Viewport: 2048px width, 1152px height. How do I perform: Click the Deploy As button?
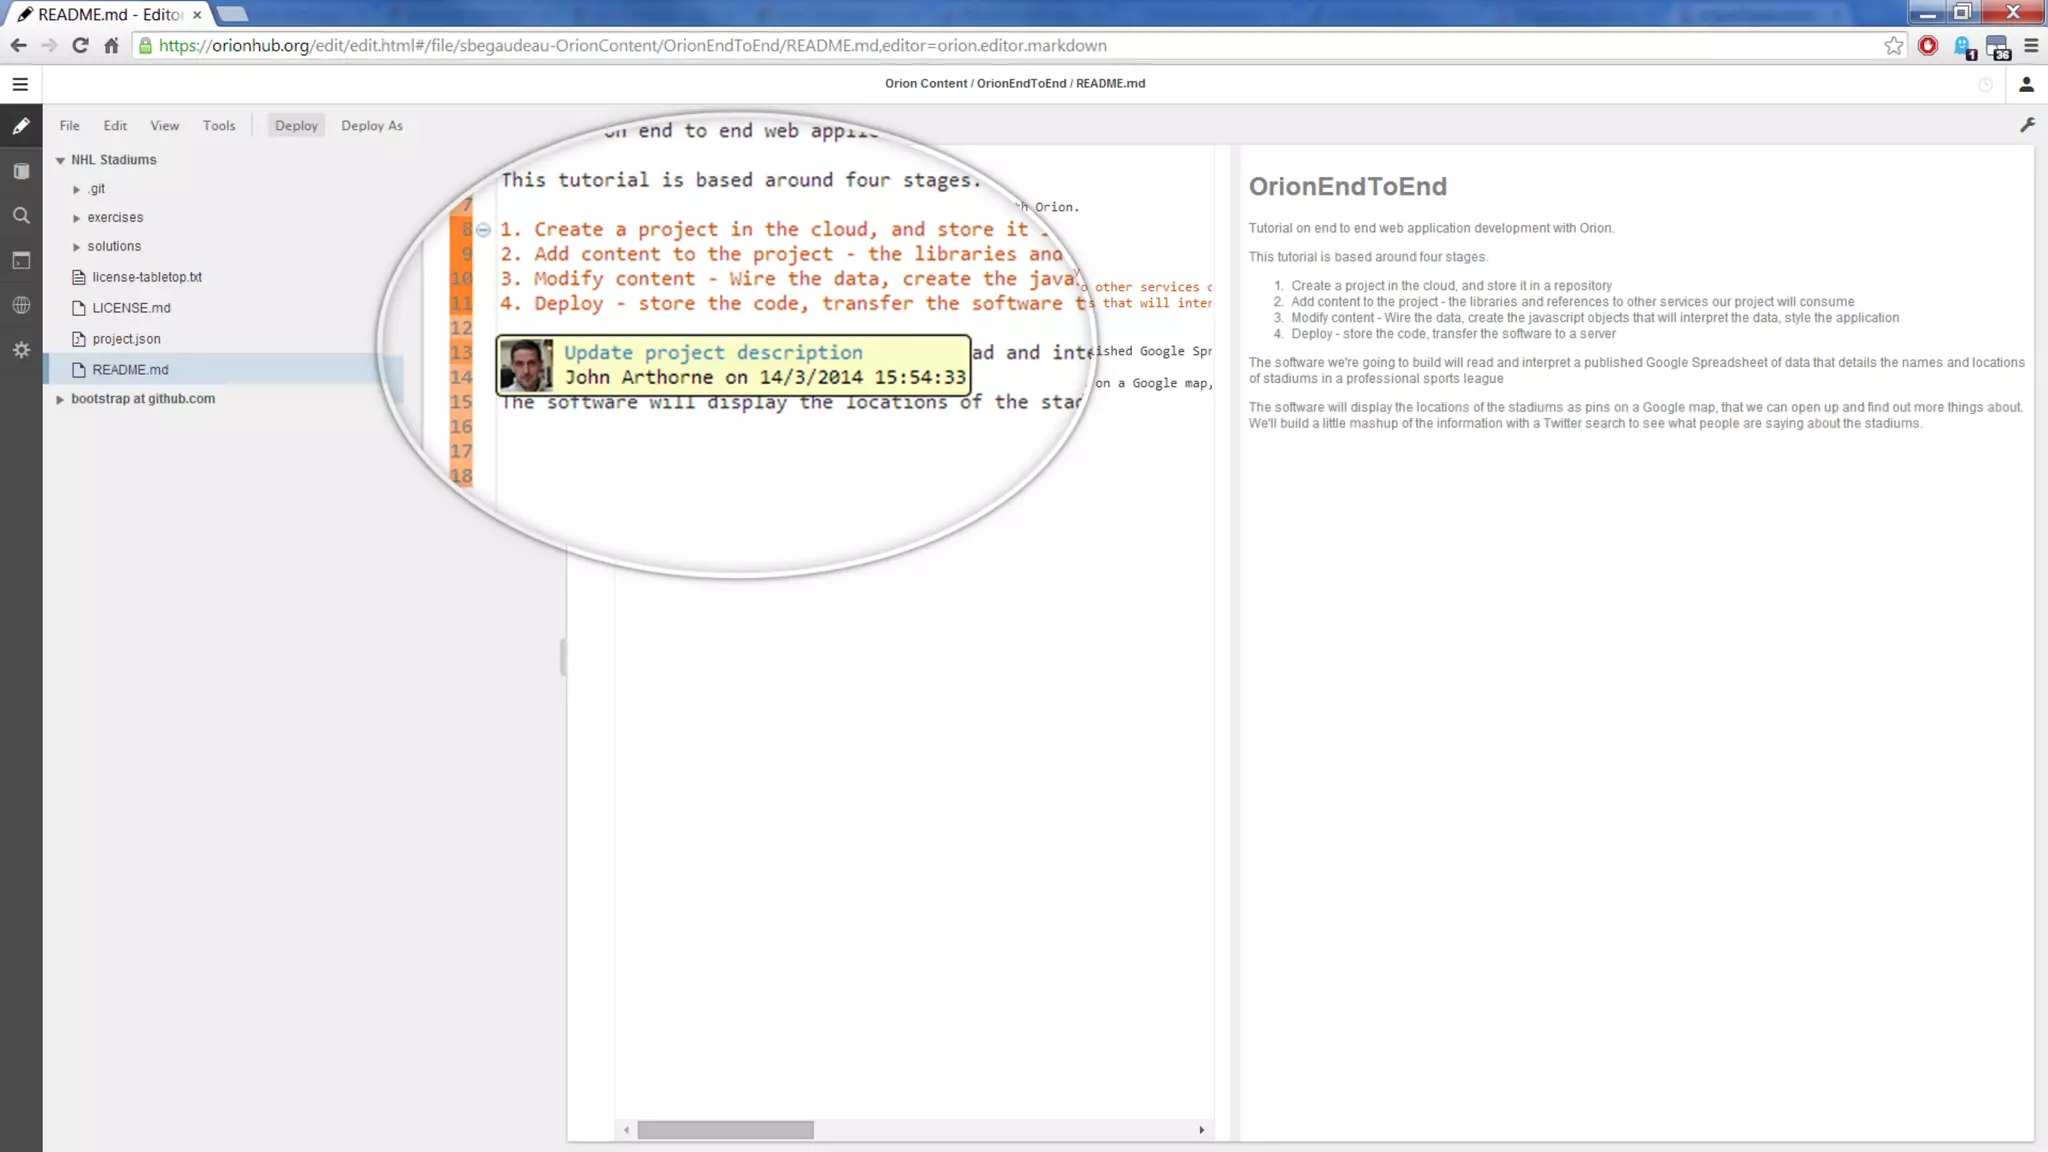point(371,126)
